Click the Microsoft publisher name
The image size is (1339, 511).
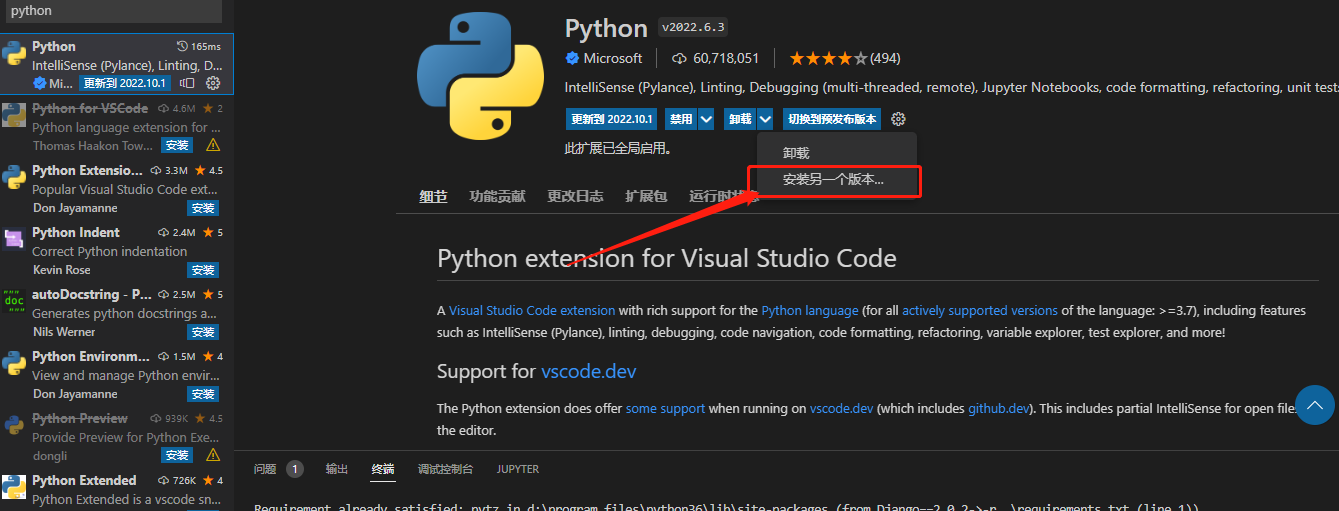tap(613, 58)
